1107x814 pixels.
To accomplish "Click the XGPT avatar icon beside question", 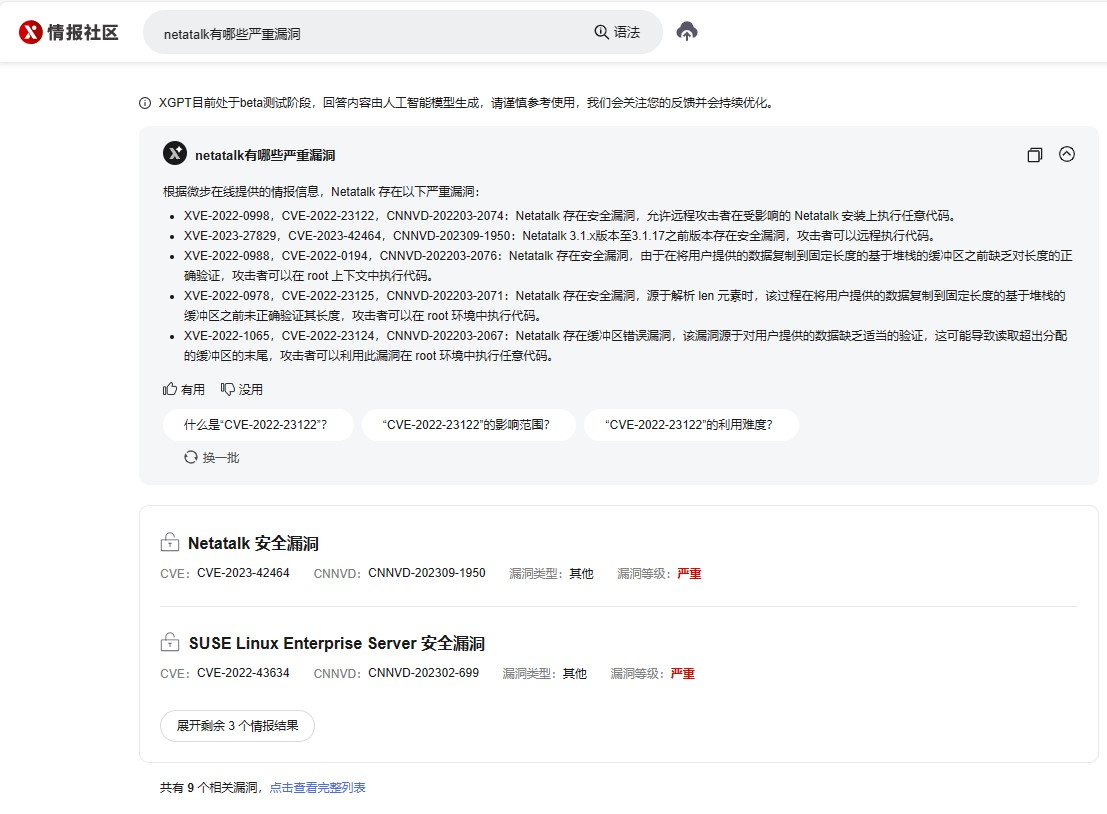I will 175,153.
